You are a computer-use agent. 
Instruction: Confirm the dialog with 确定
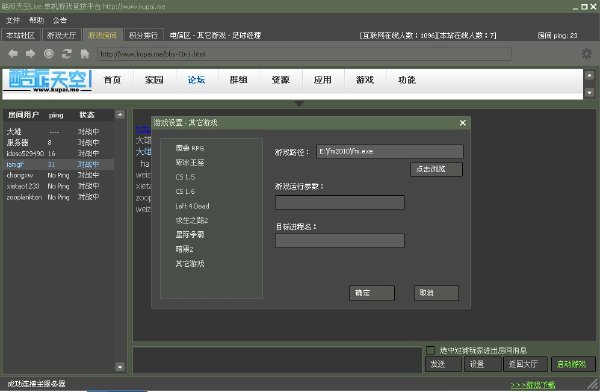coord(372,293)
